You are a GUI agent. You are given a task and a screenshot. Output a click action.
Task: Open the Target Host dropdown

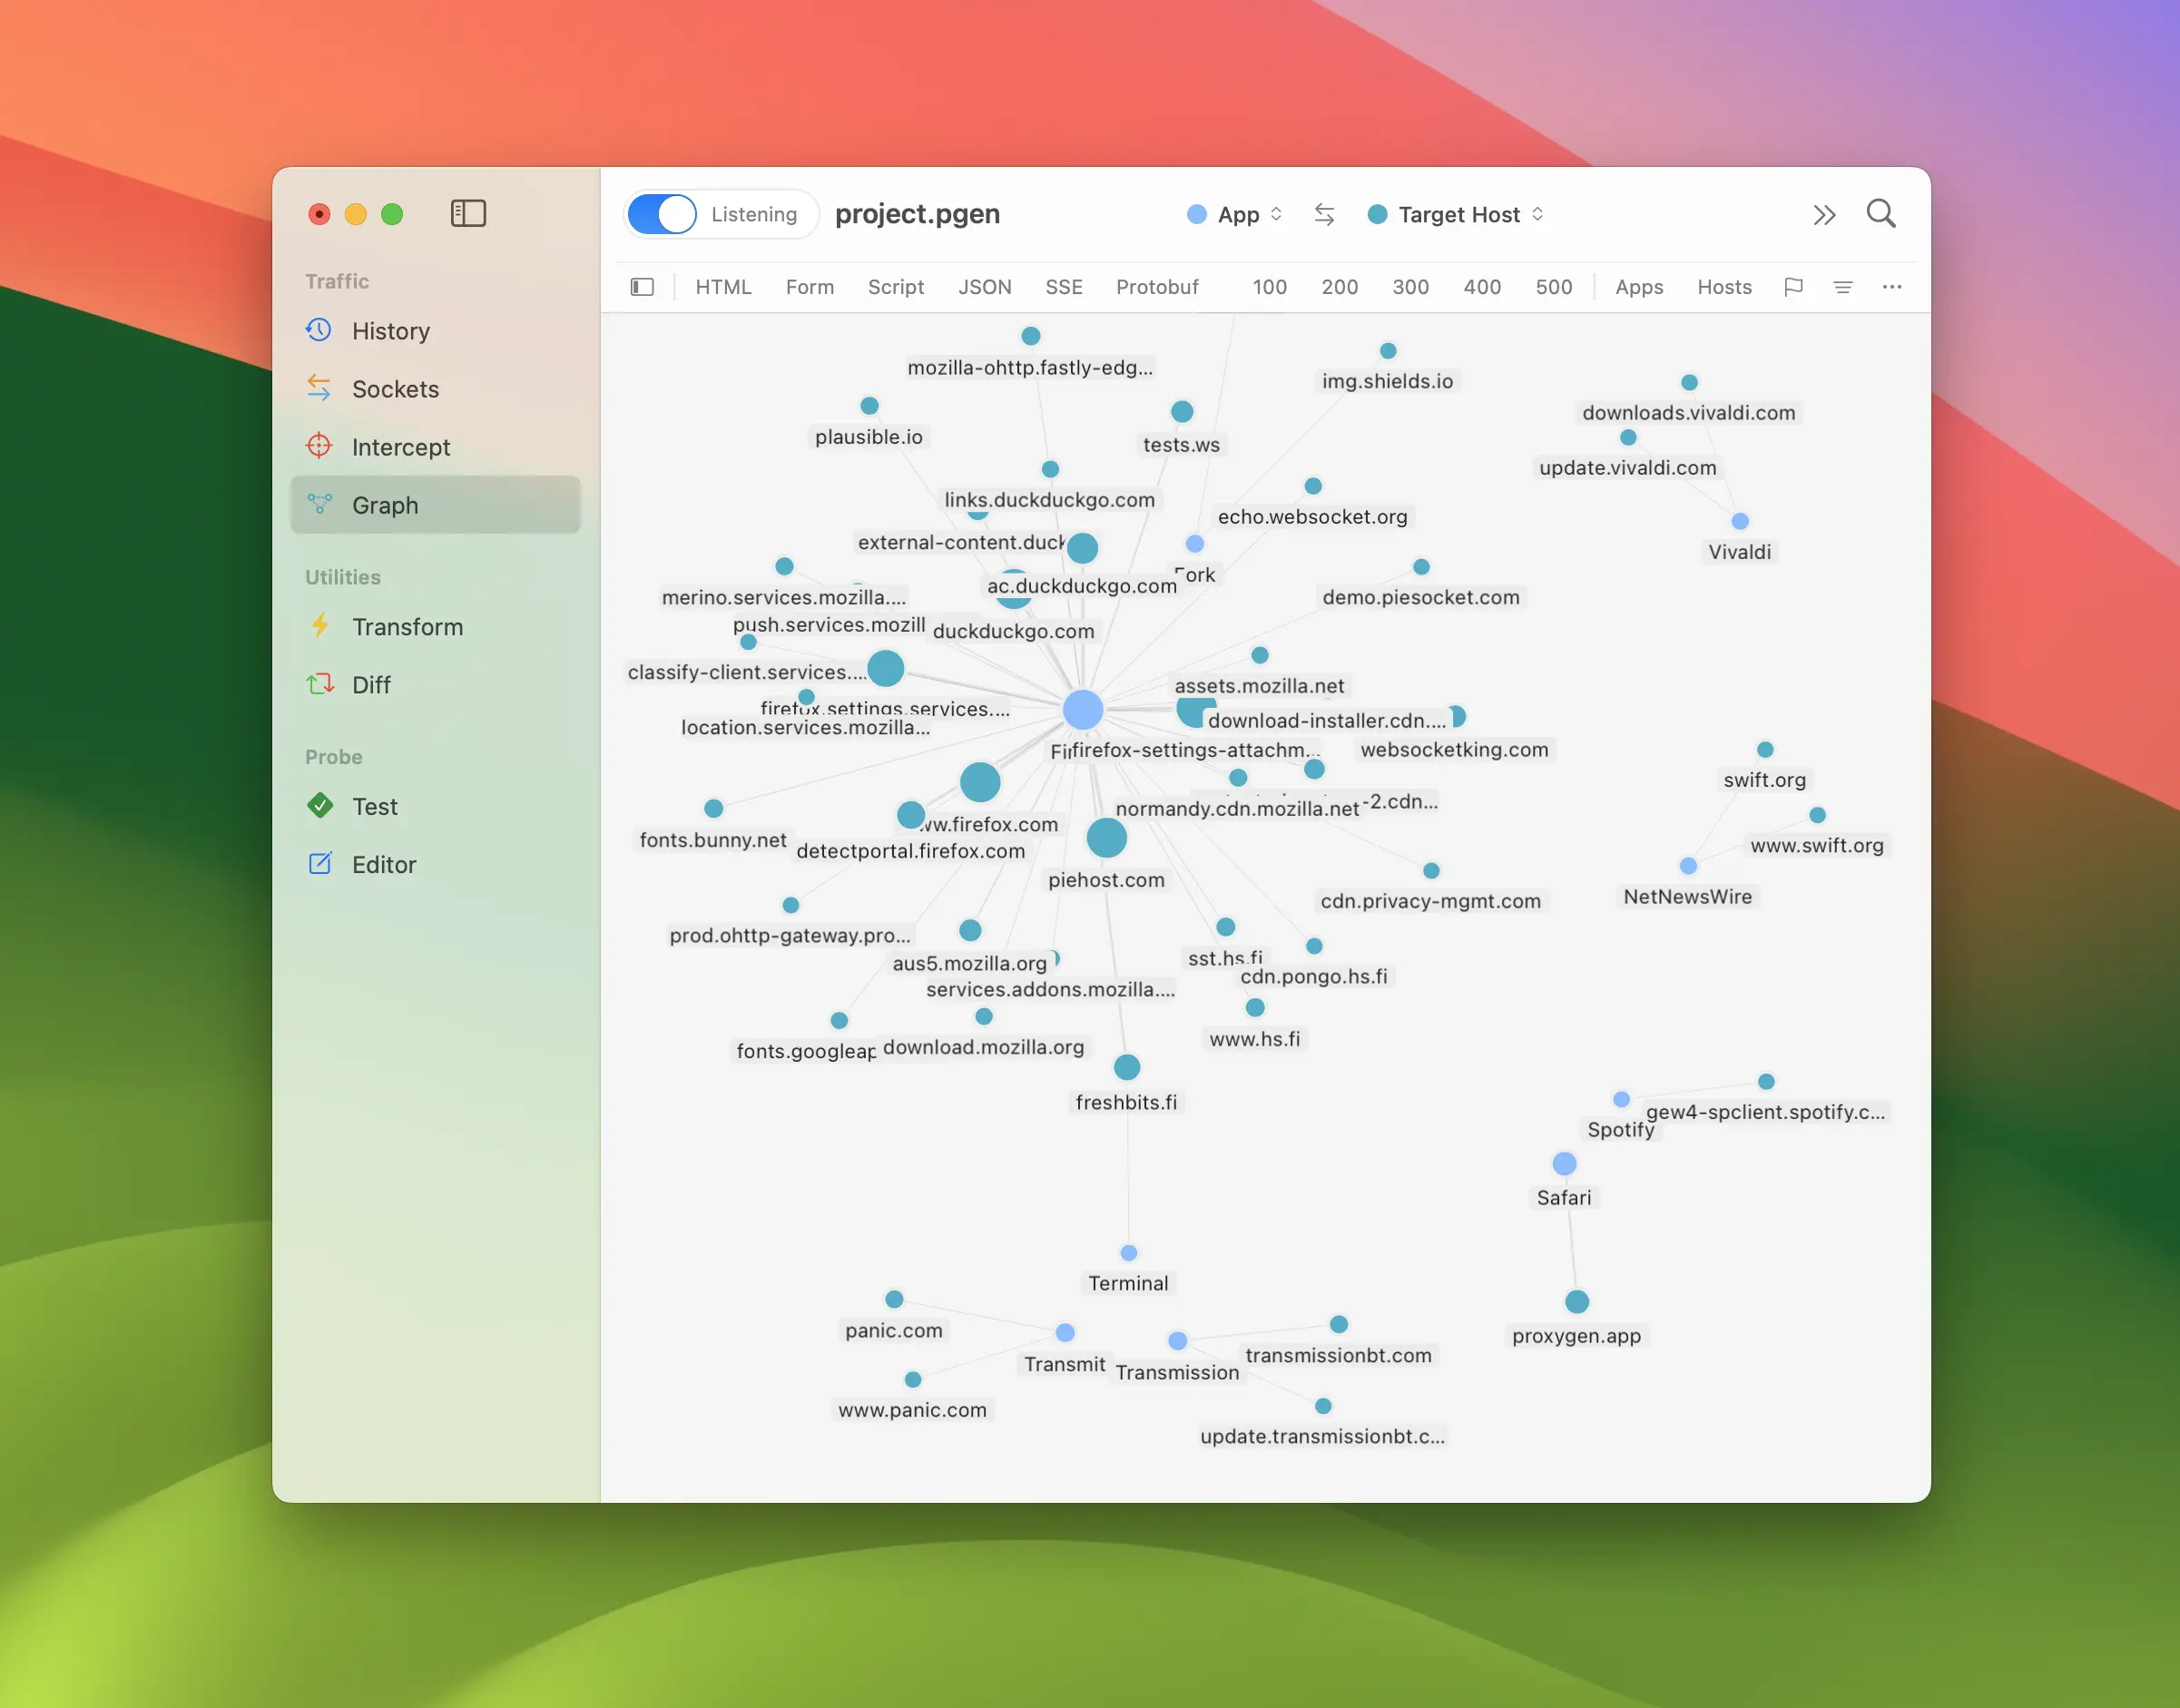(x=1456, y=214)
